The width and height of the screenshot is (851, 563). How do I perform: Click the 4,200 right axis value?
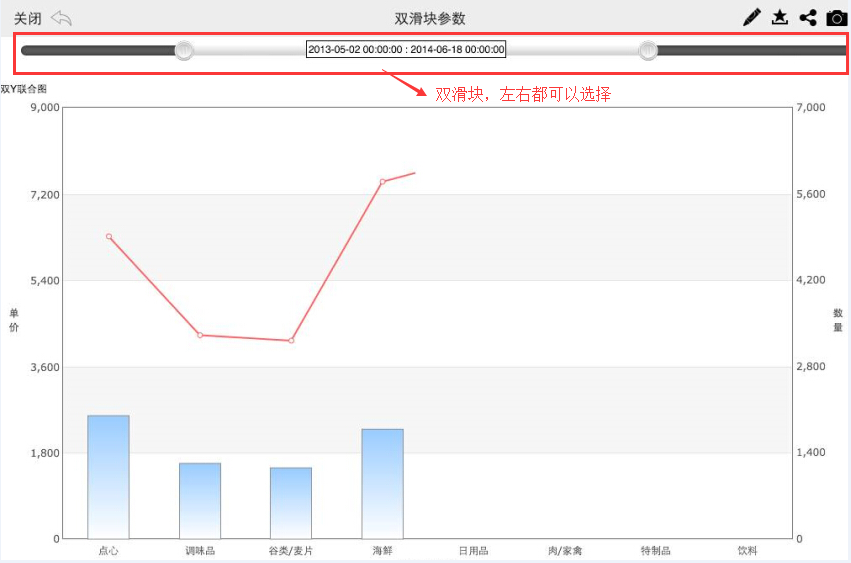811,280
